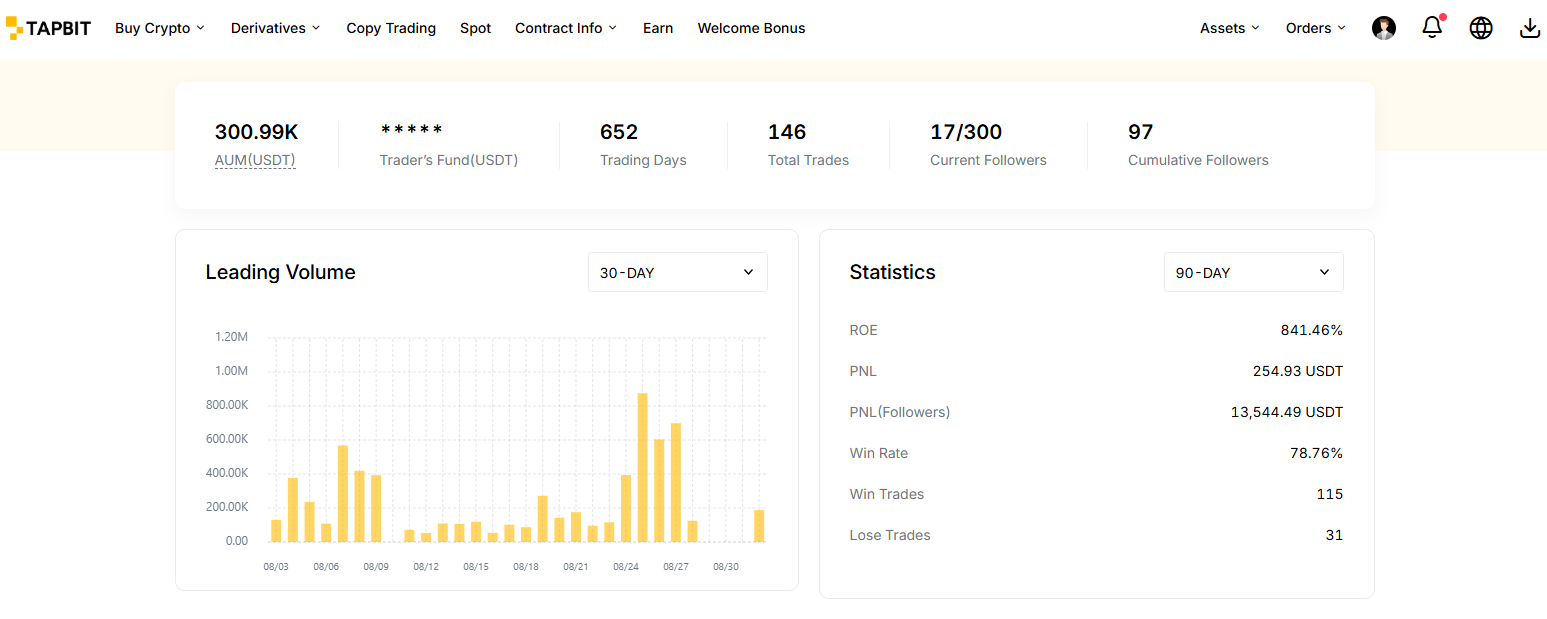Image resolution: width=1547 pixels, height=619 pixels.
Task: Open the Welcome Bonus page
Action: (751, 28)
